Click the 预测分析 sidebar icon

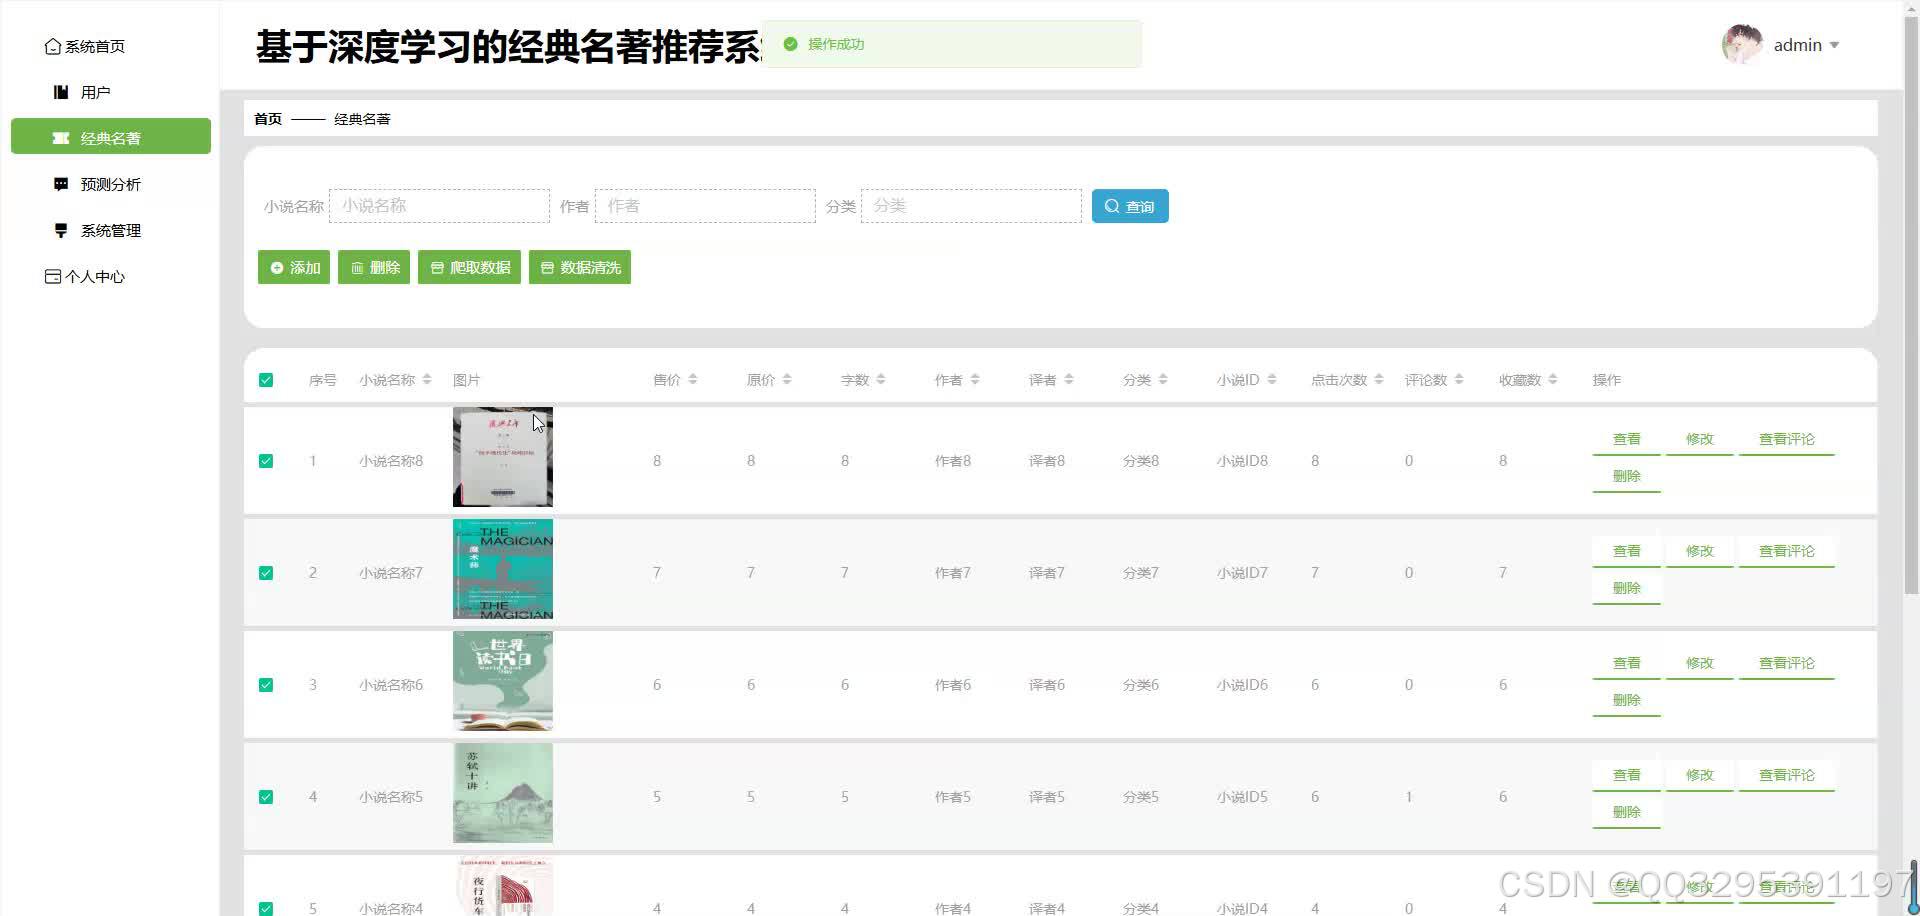(x=60, y=184)
